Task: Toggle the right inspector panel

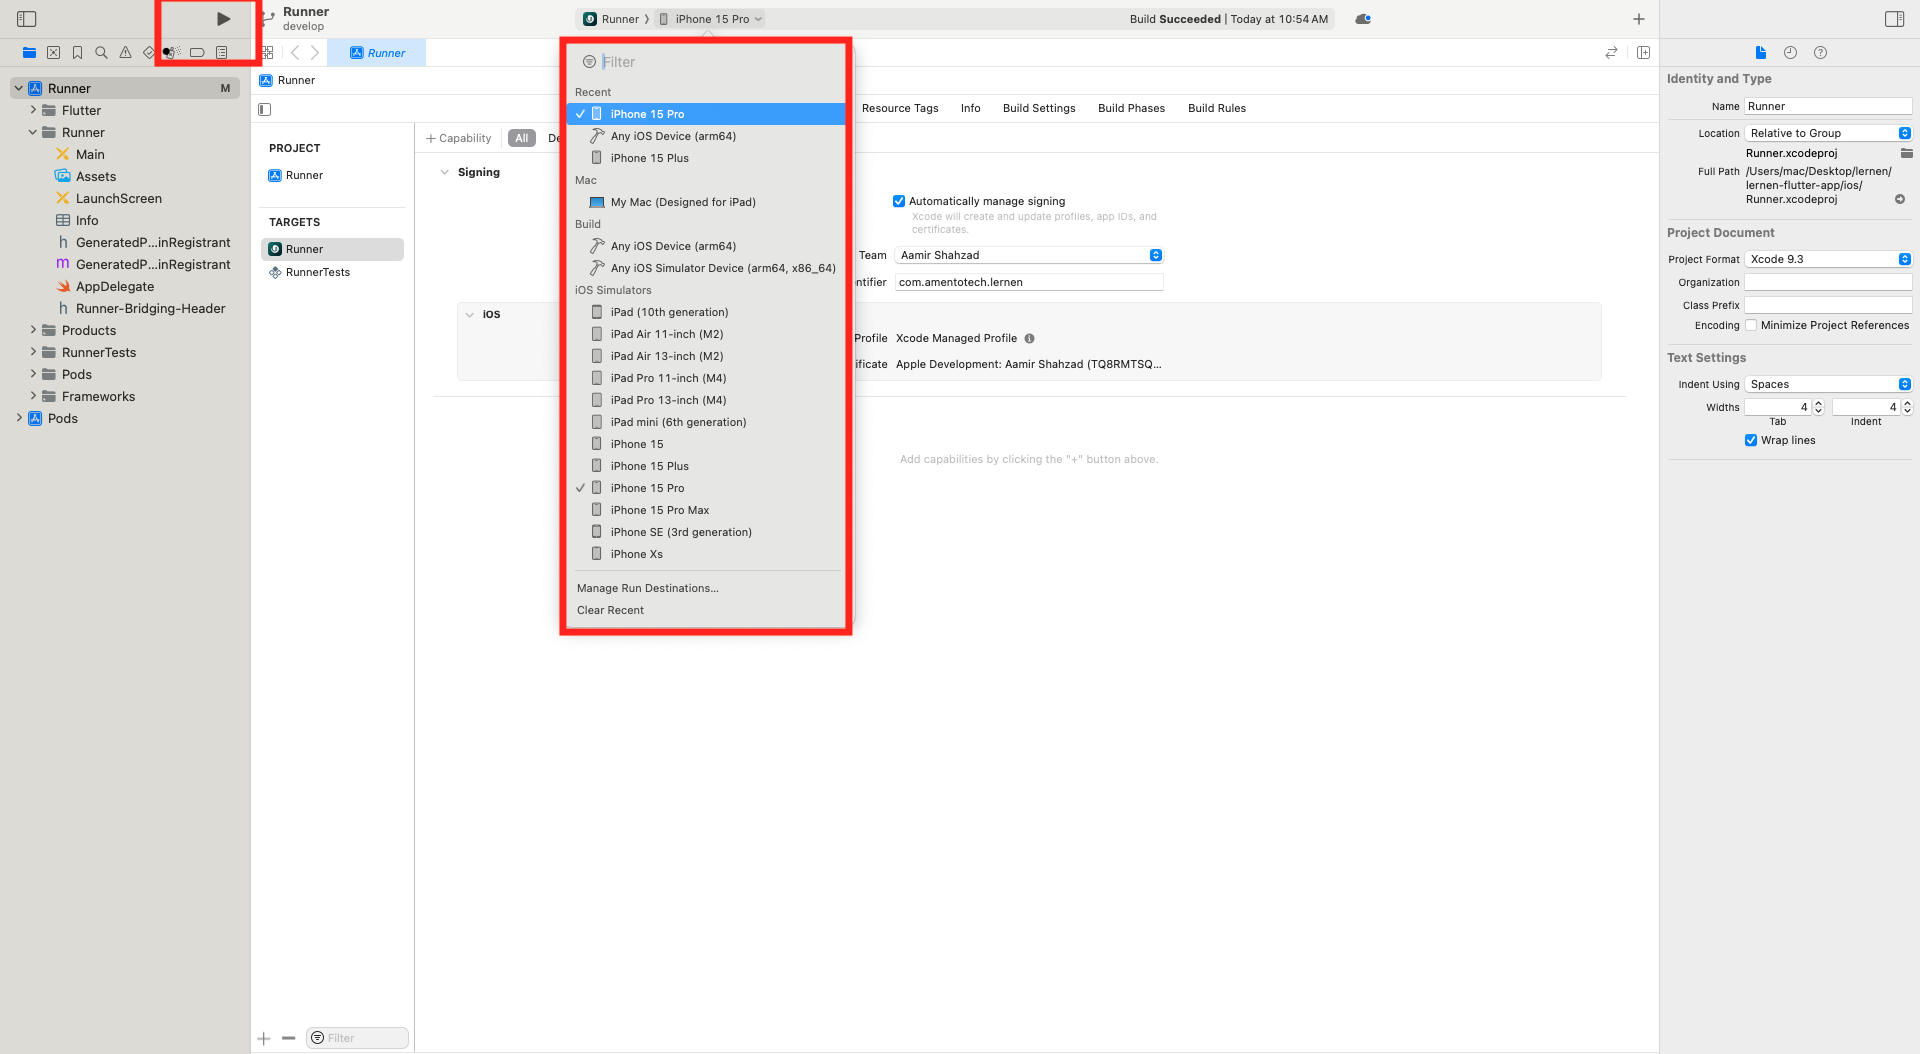Action: click(1894, 19)
